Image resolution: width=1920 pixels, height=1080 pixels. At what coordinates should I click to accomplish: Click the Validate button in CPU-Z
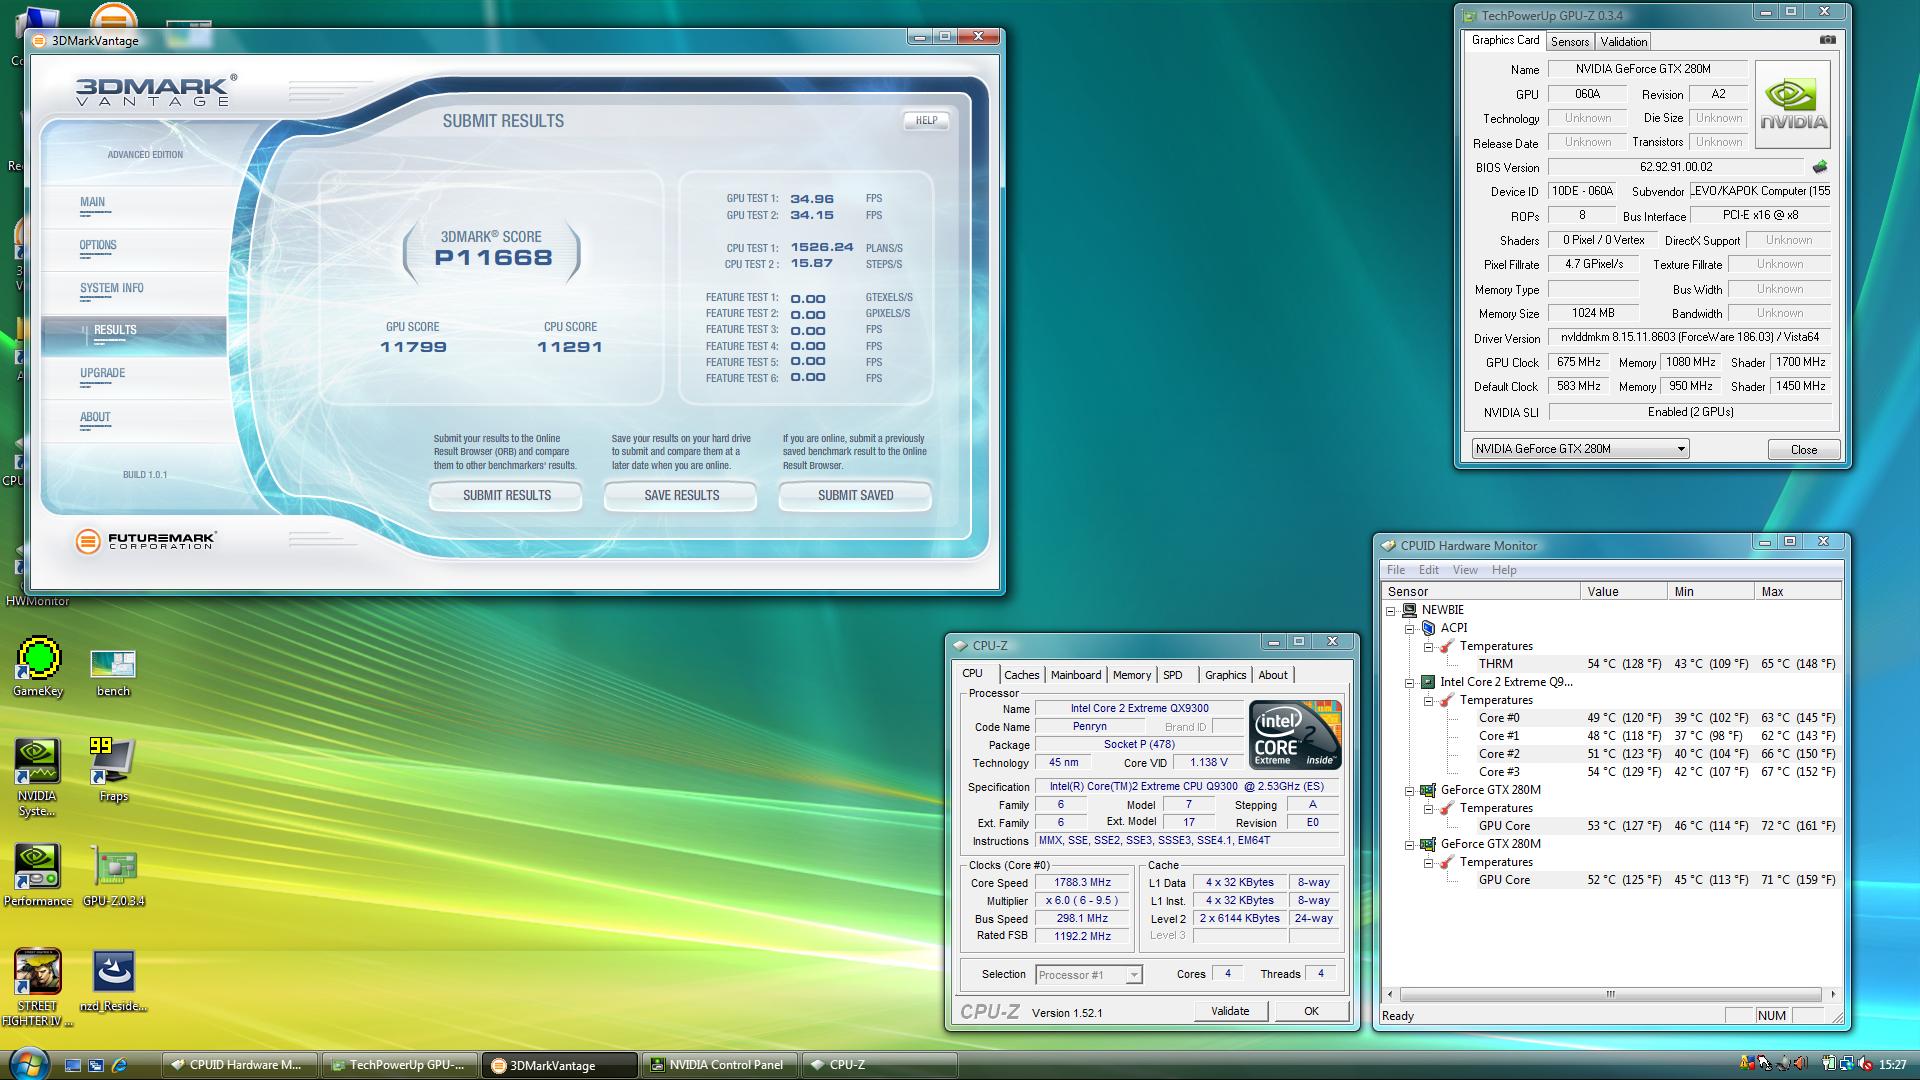[1230, 1011]
